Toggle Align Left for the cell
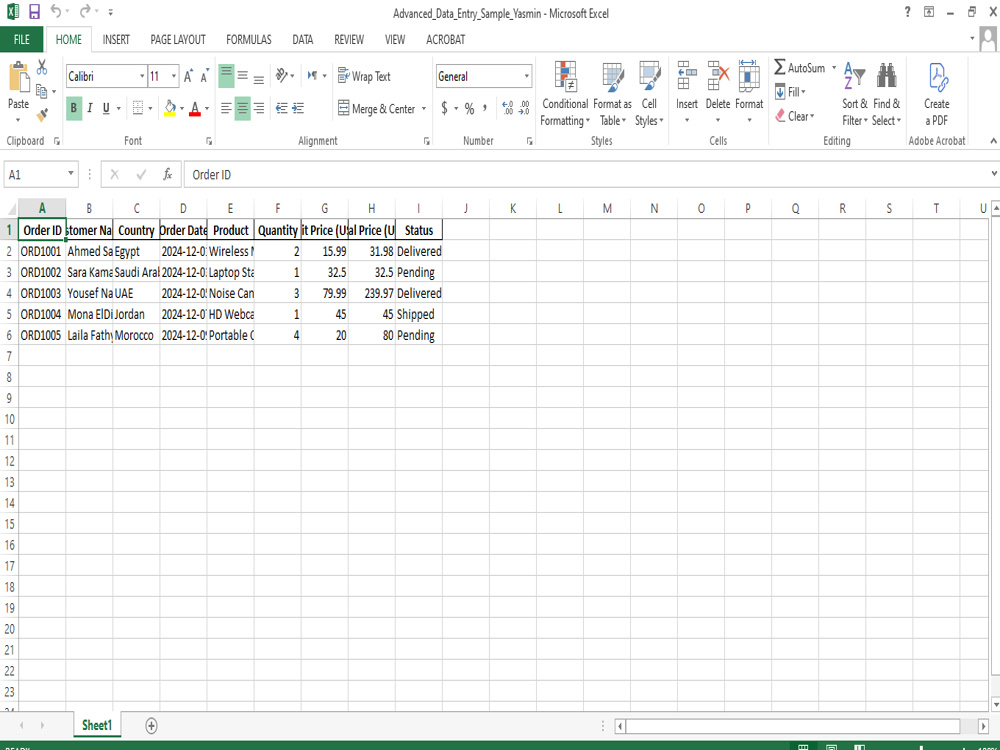This screenshot has height=750, width=1000. tap(226, 108)
